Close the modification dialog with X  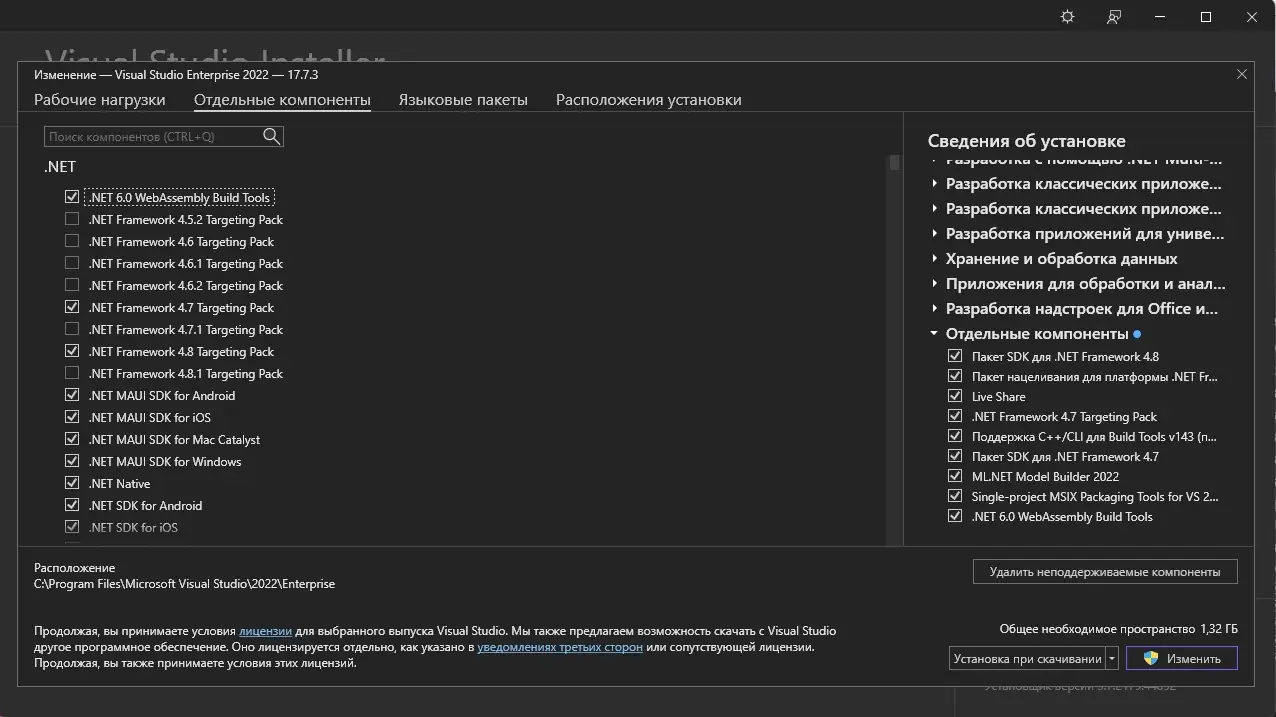1242,74
